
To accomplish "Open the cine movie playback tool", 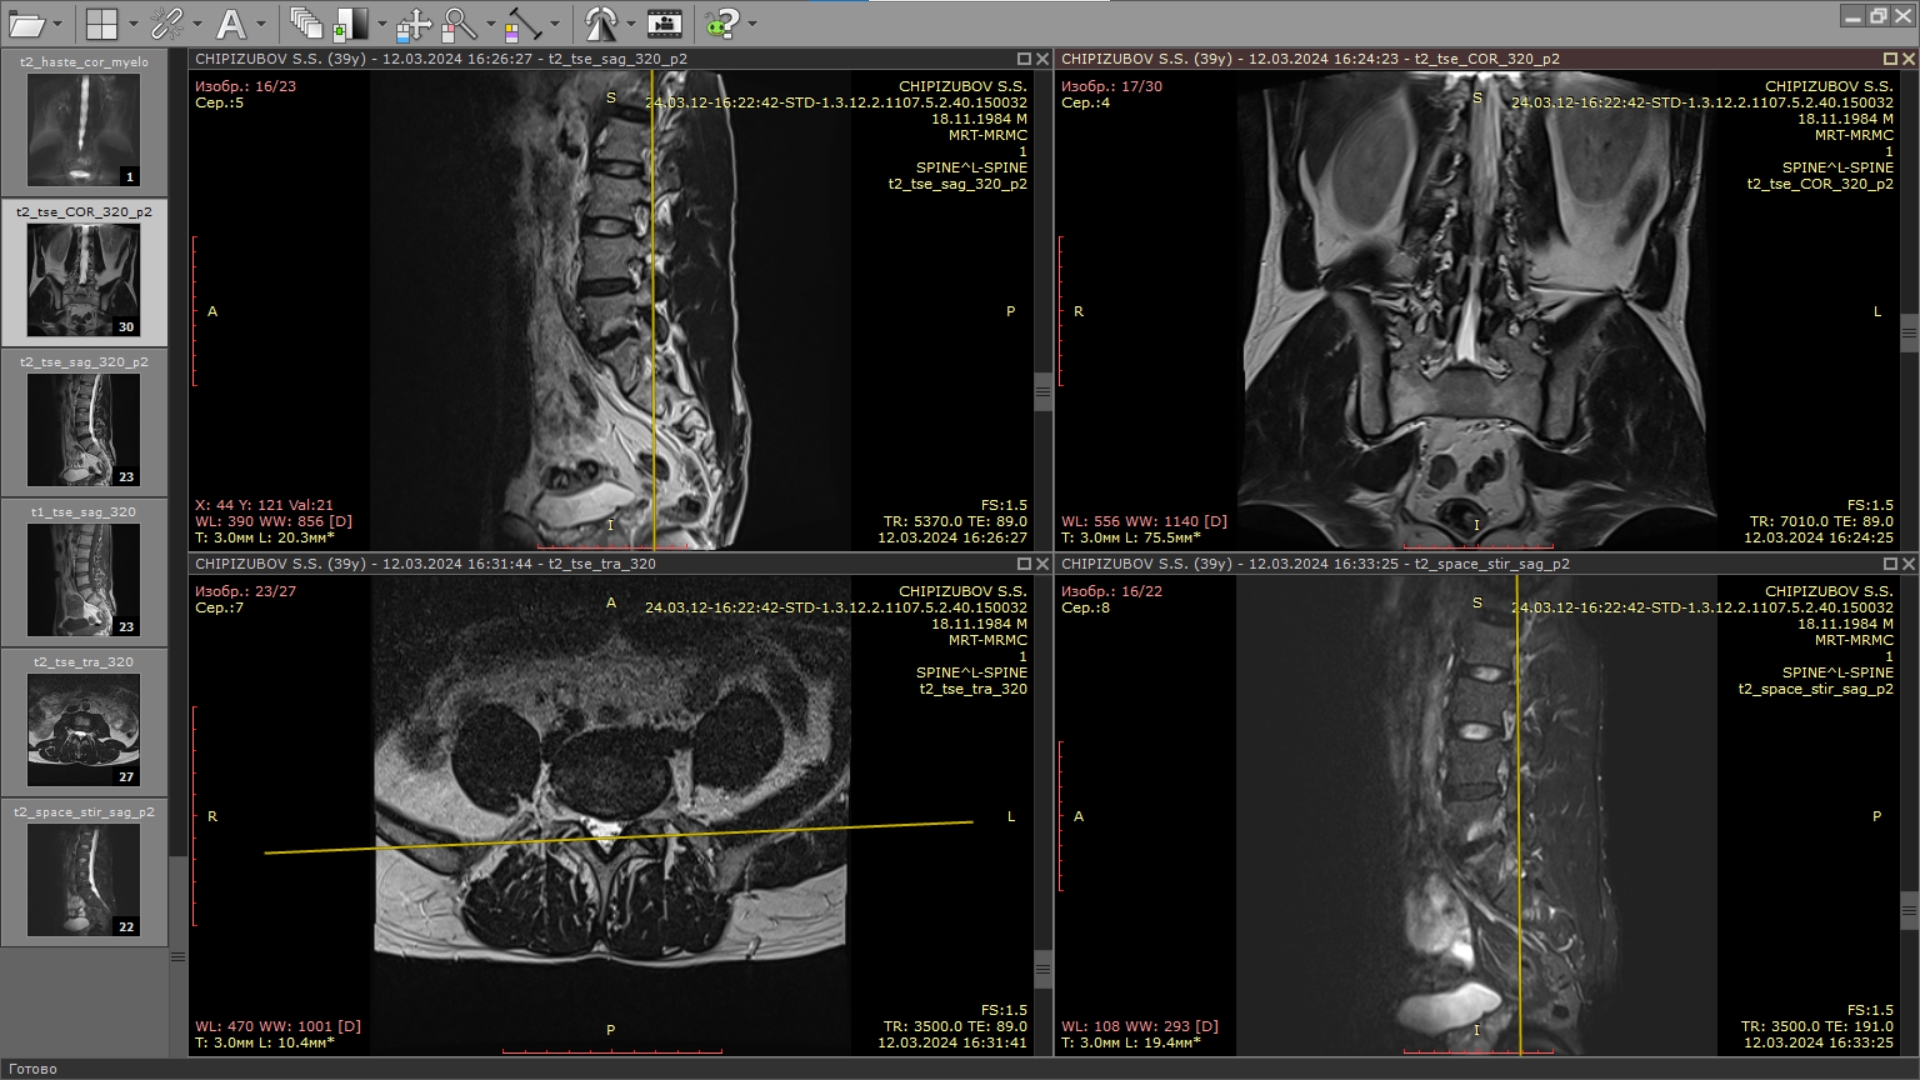I will click(664, 24).
